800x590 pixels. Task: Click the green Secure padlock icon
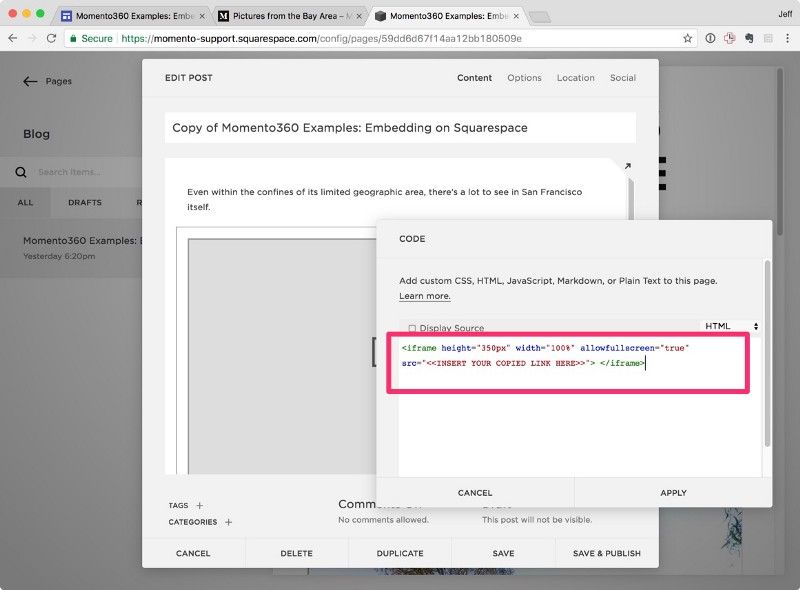(x=73, y=38)
